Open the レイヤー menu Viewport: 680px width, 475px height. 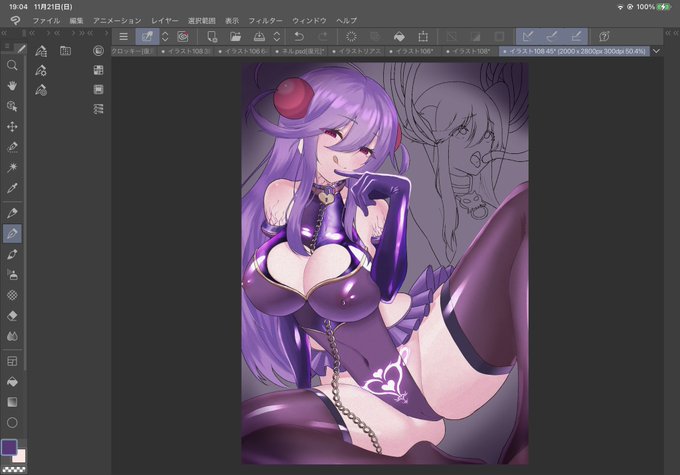[x=165, y=20]
